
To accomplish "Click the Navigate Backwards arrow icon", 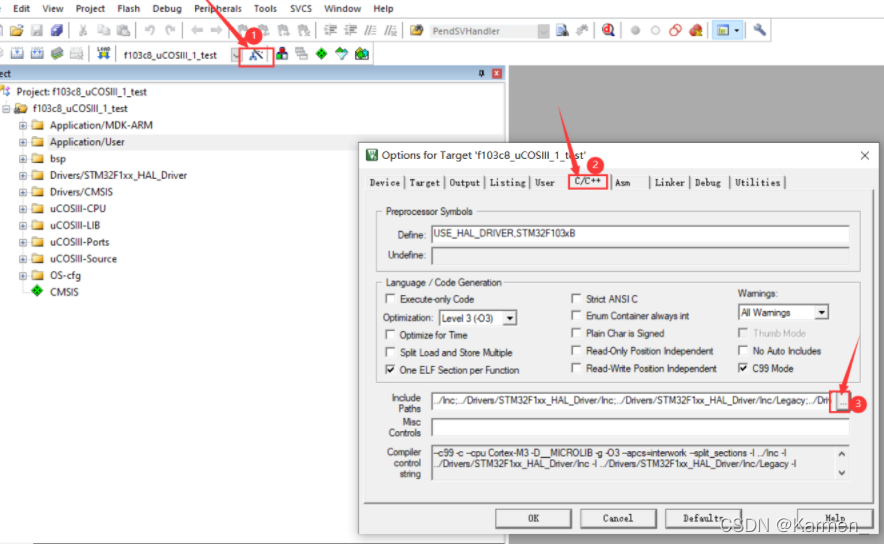I will pyautogui.click(x=196, y=30).
